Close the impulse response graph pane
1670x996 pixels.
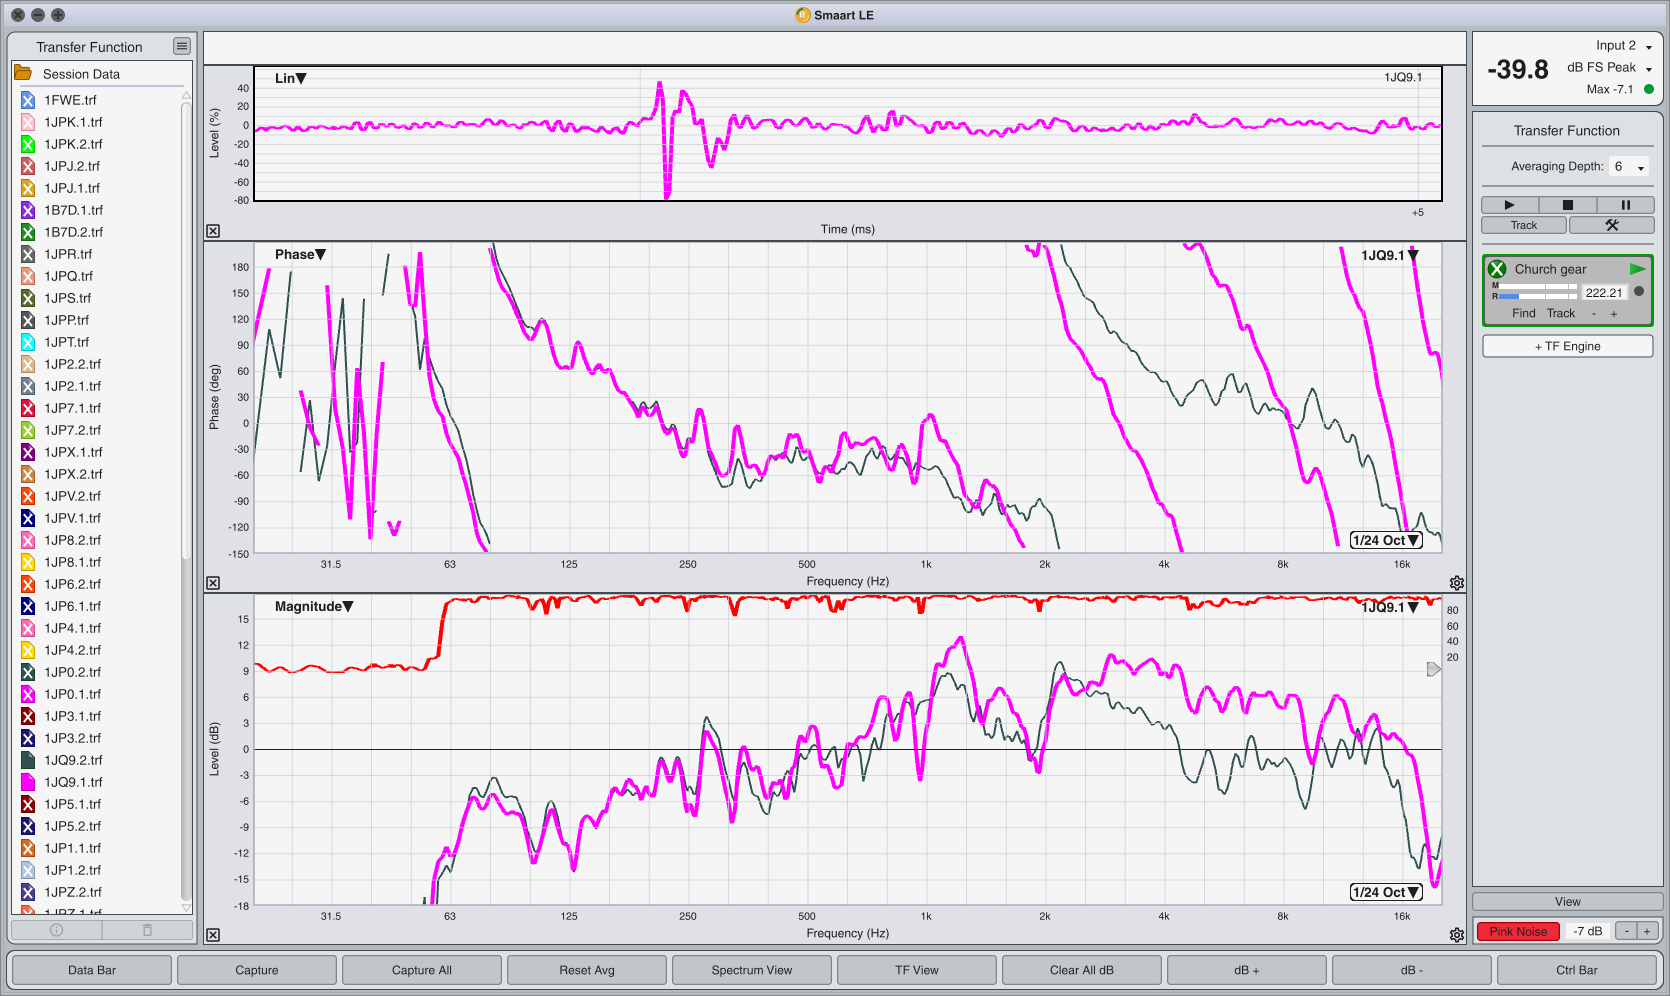213,231
